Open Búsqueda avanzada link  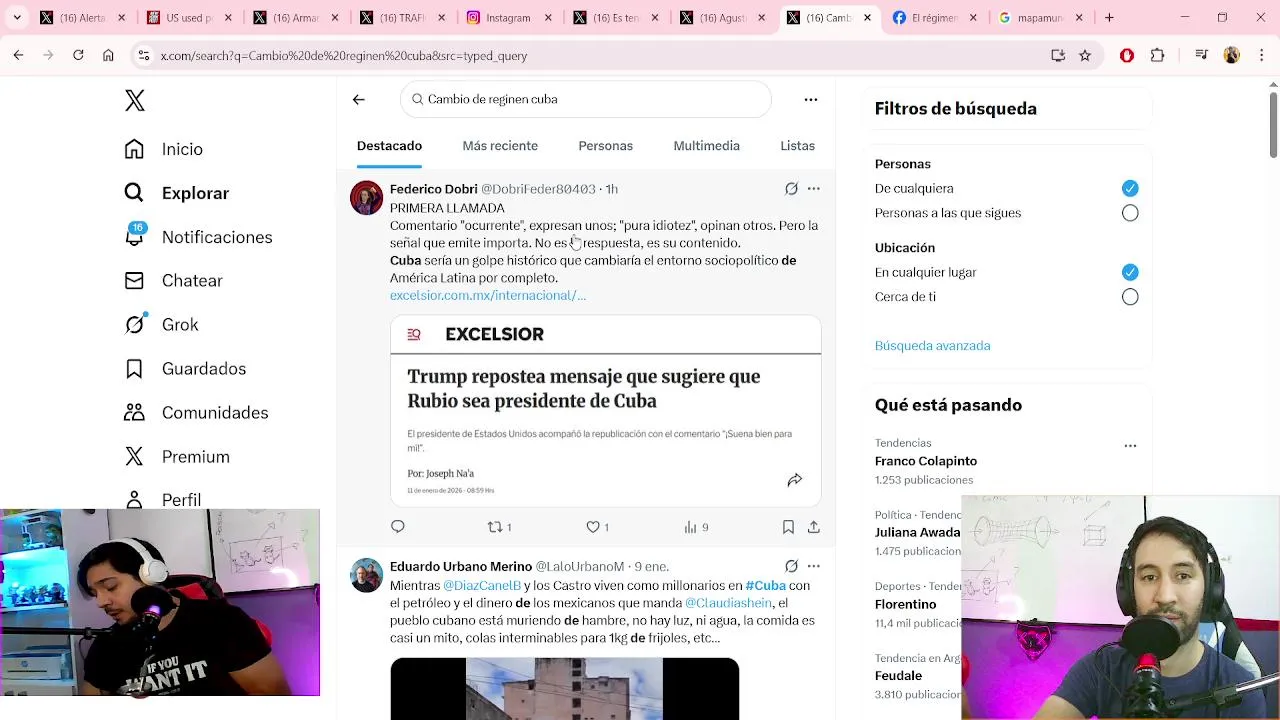932,346
